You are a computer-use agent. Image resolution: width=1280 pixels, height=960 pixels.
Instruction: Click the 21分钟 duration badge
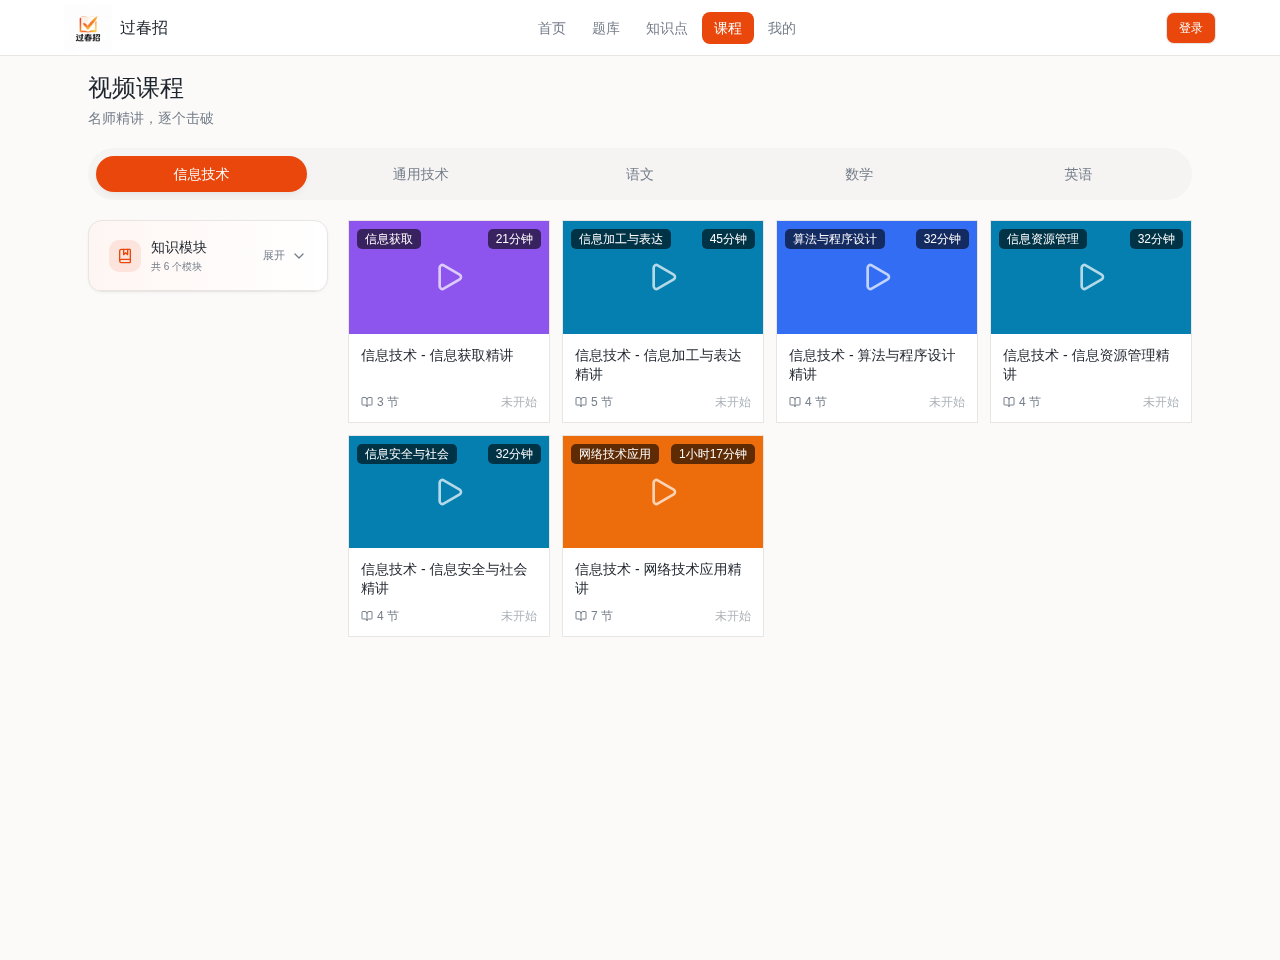[514, 239]
